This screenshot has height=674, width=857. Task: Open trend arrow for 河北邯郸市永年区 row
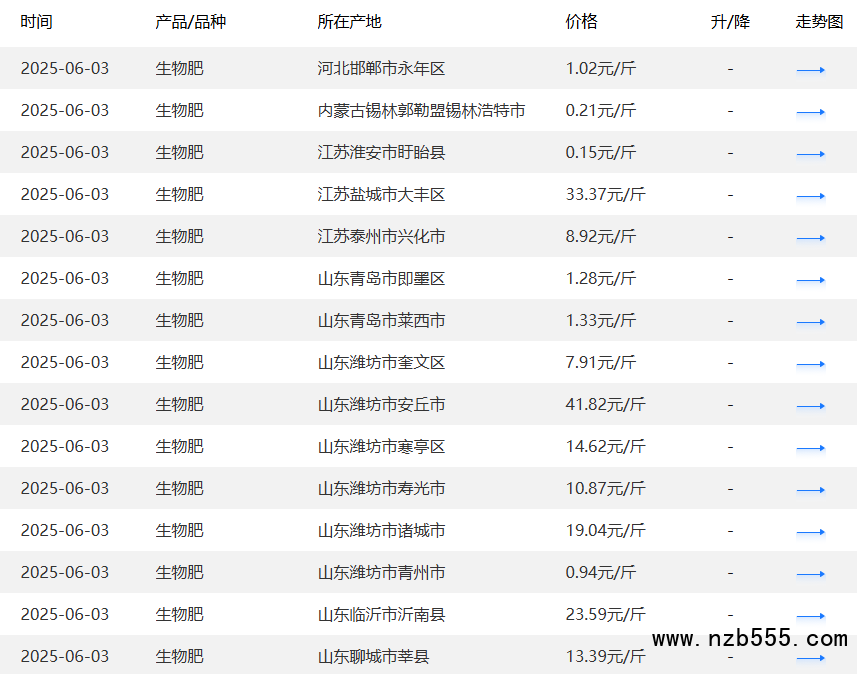coord(810,70)
